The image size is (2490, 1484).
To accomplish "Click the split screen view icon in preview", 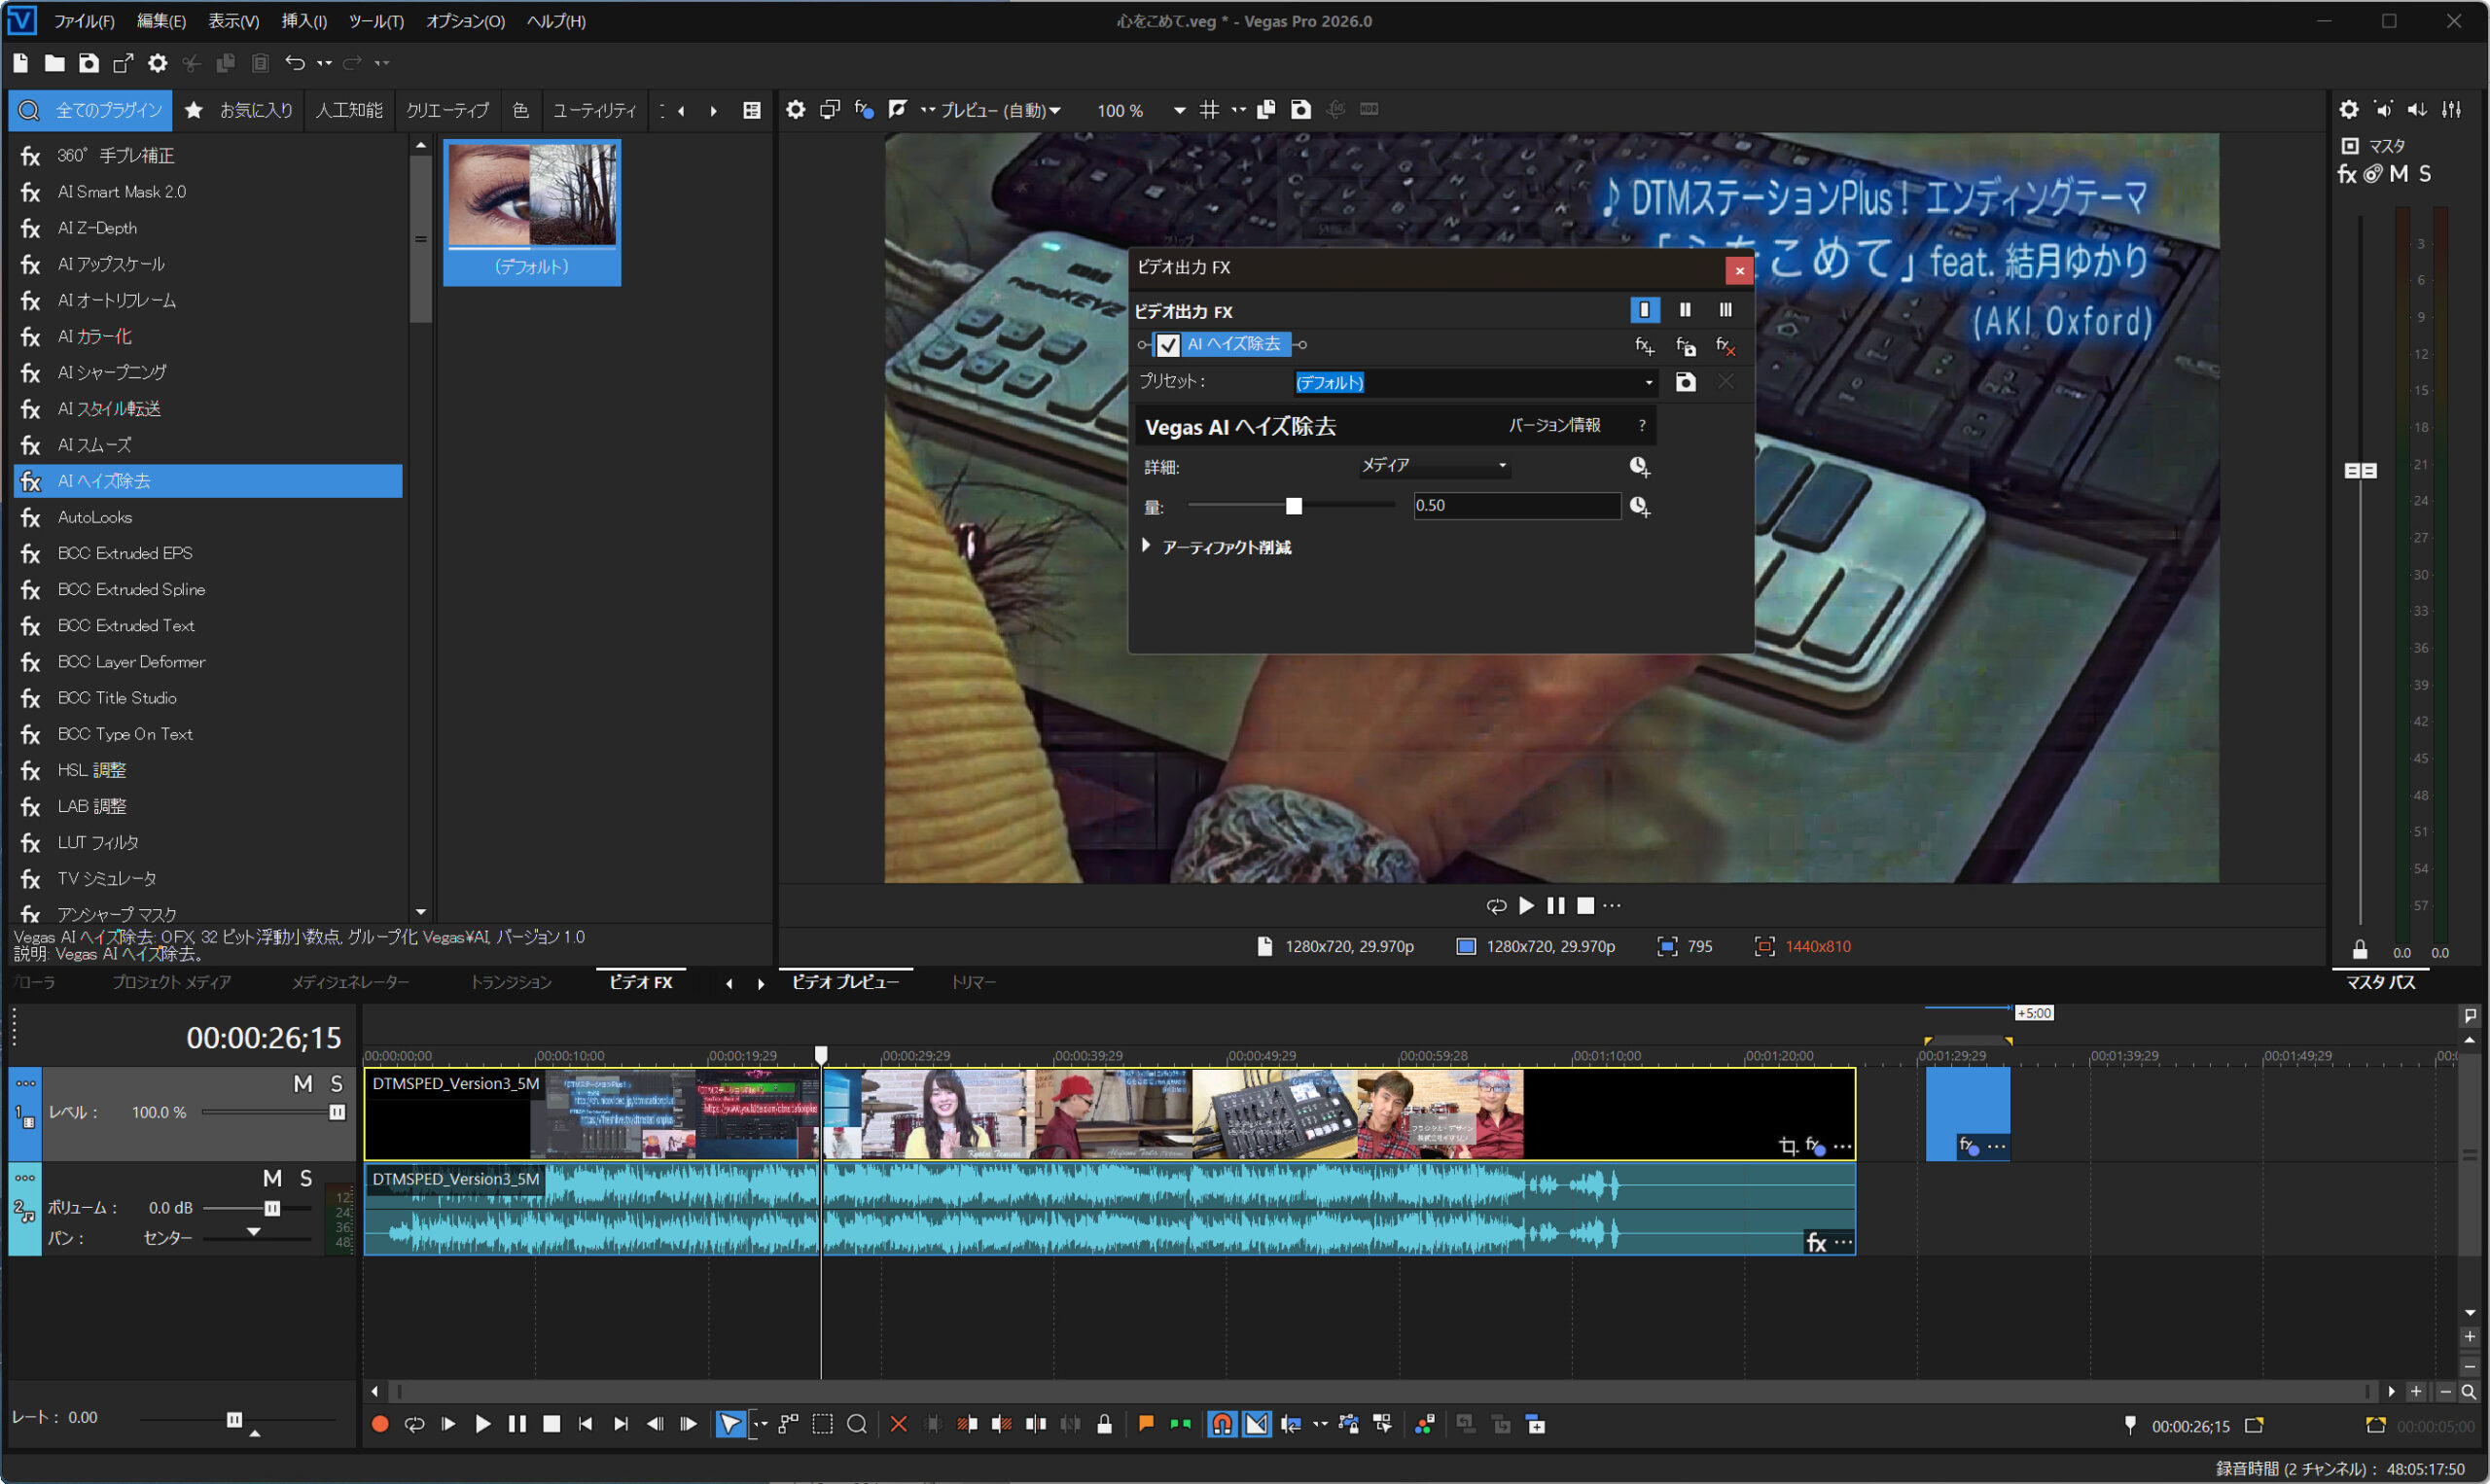I will click(897, 109).
